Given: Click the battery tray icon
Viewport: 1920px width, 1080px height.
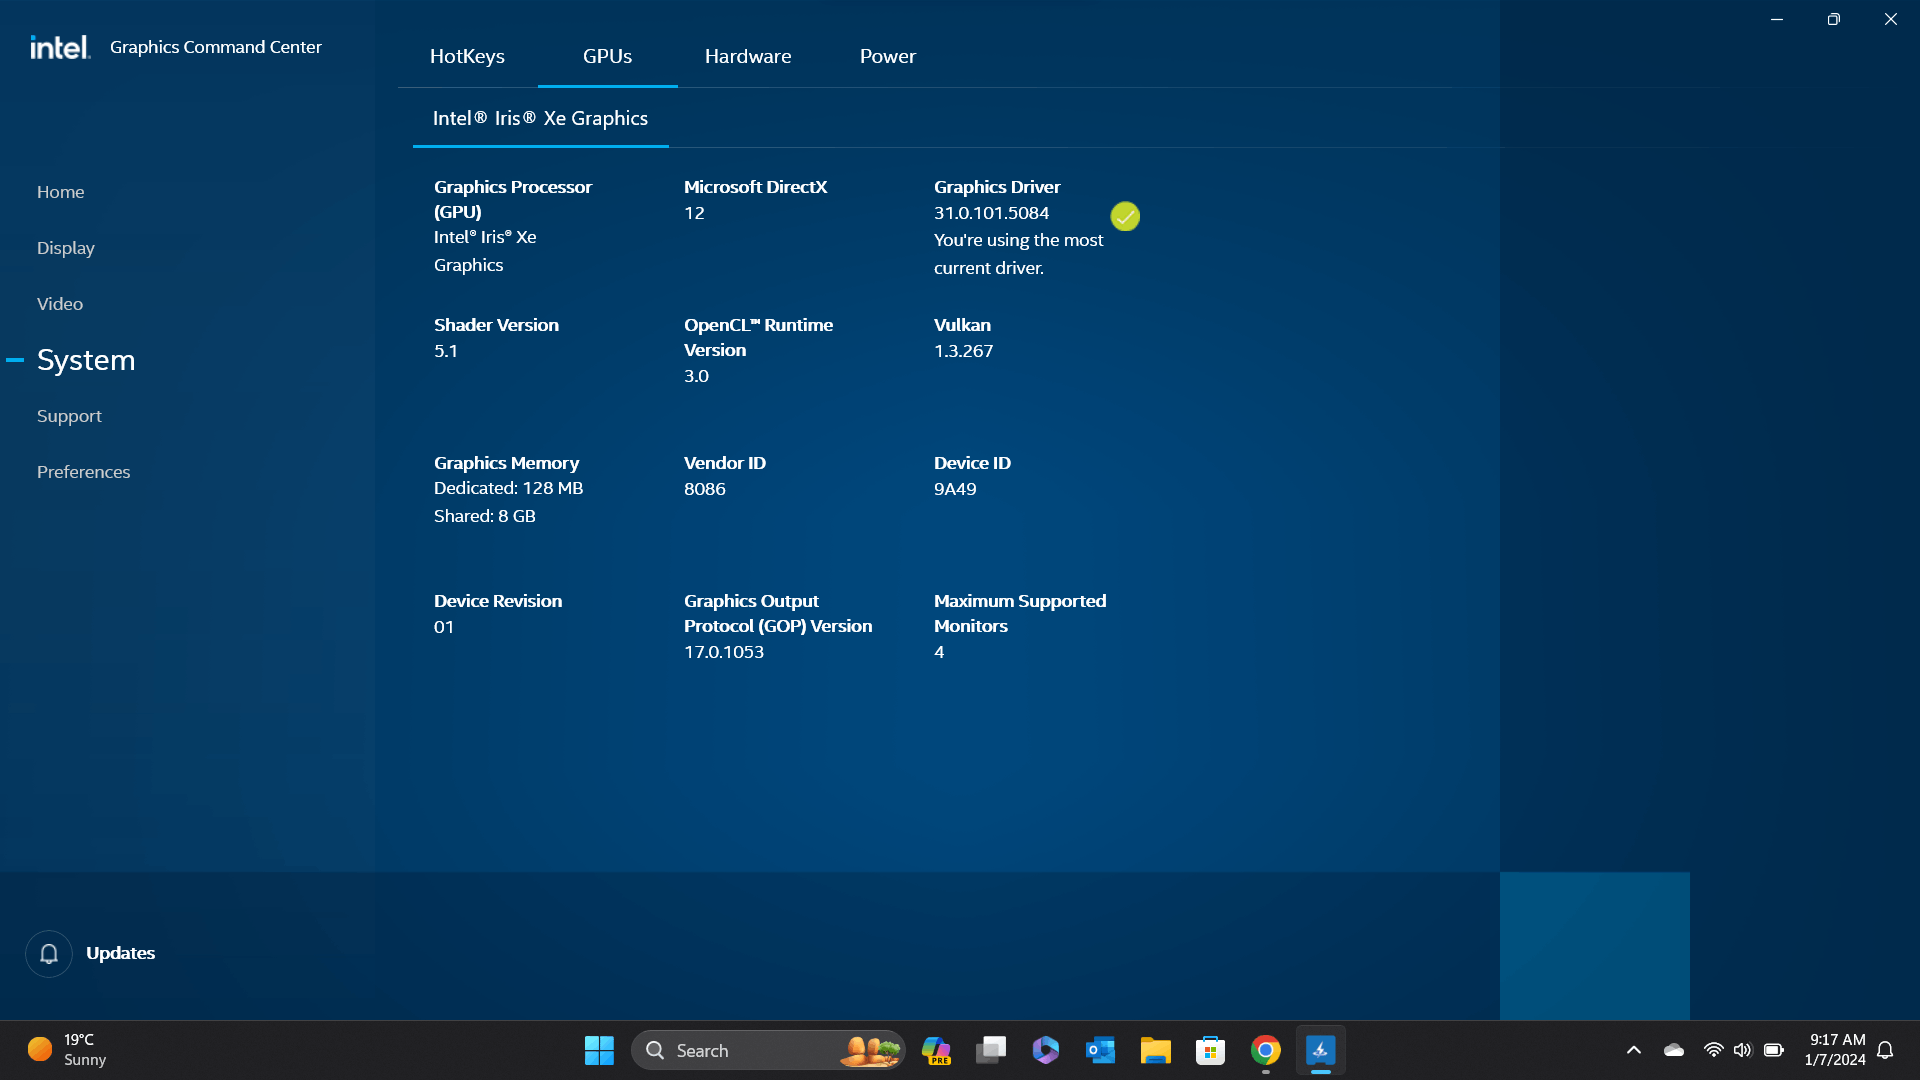Looking at the screenshot, I should [1774, 1050].
